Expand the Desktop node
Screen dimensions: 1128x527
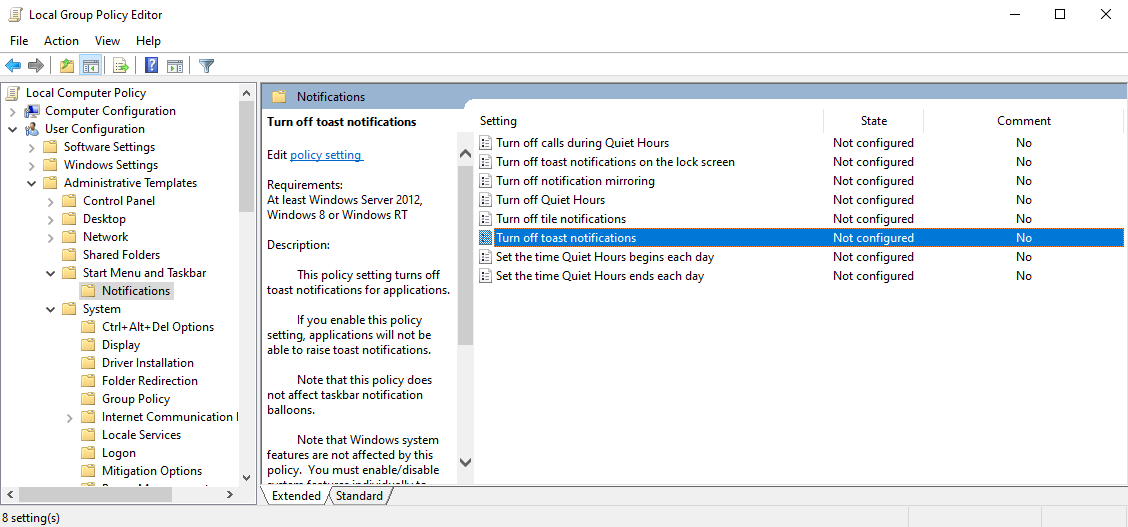coord(50,219)
